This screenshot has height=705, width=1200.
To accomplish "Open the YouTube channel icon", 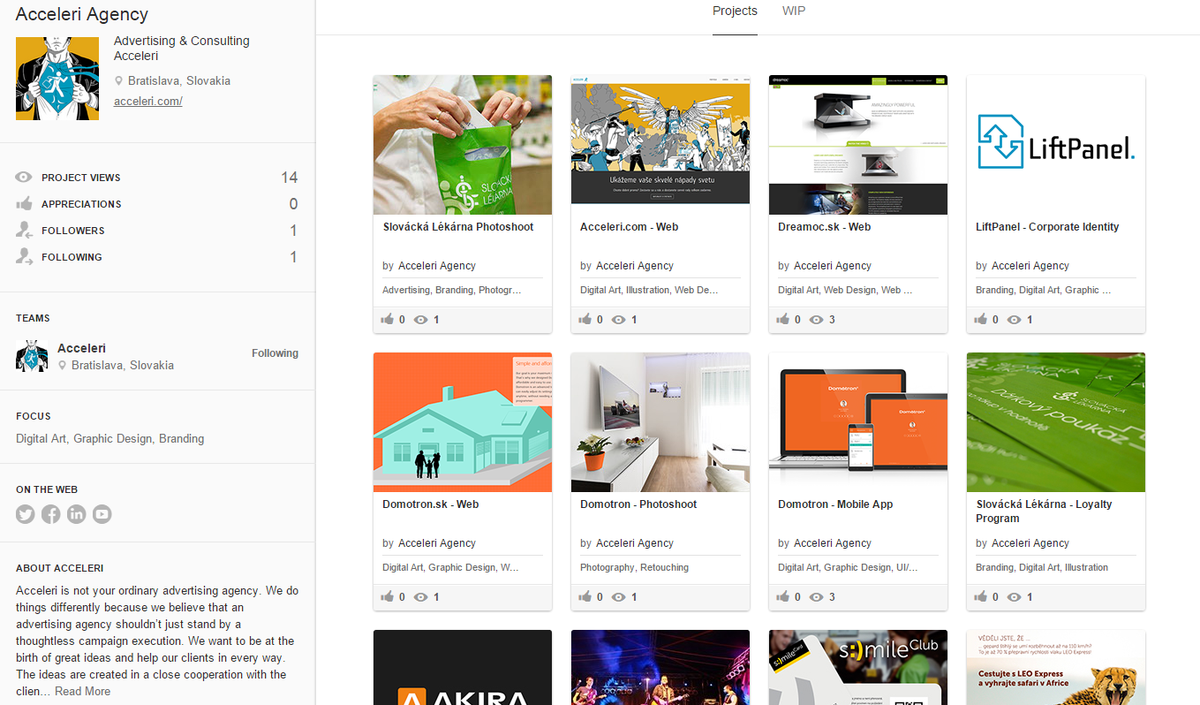I will pyautogui.click(x=102, y=514).
